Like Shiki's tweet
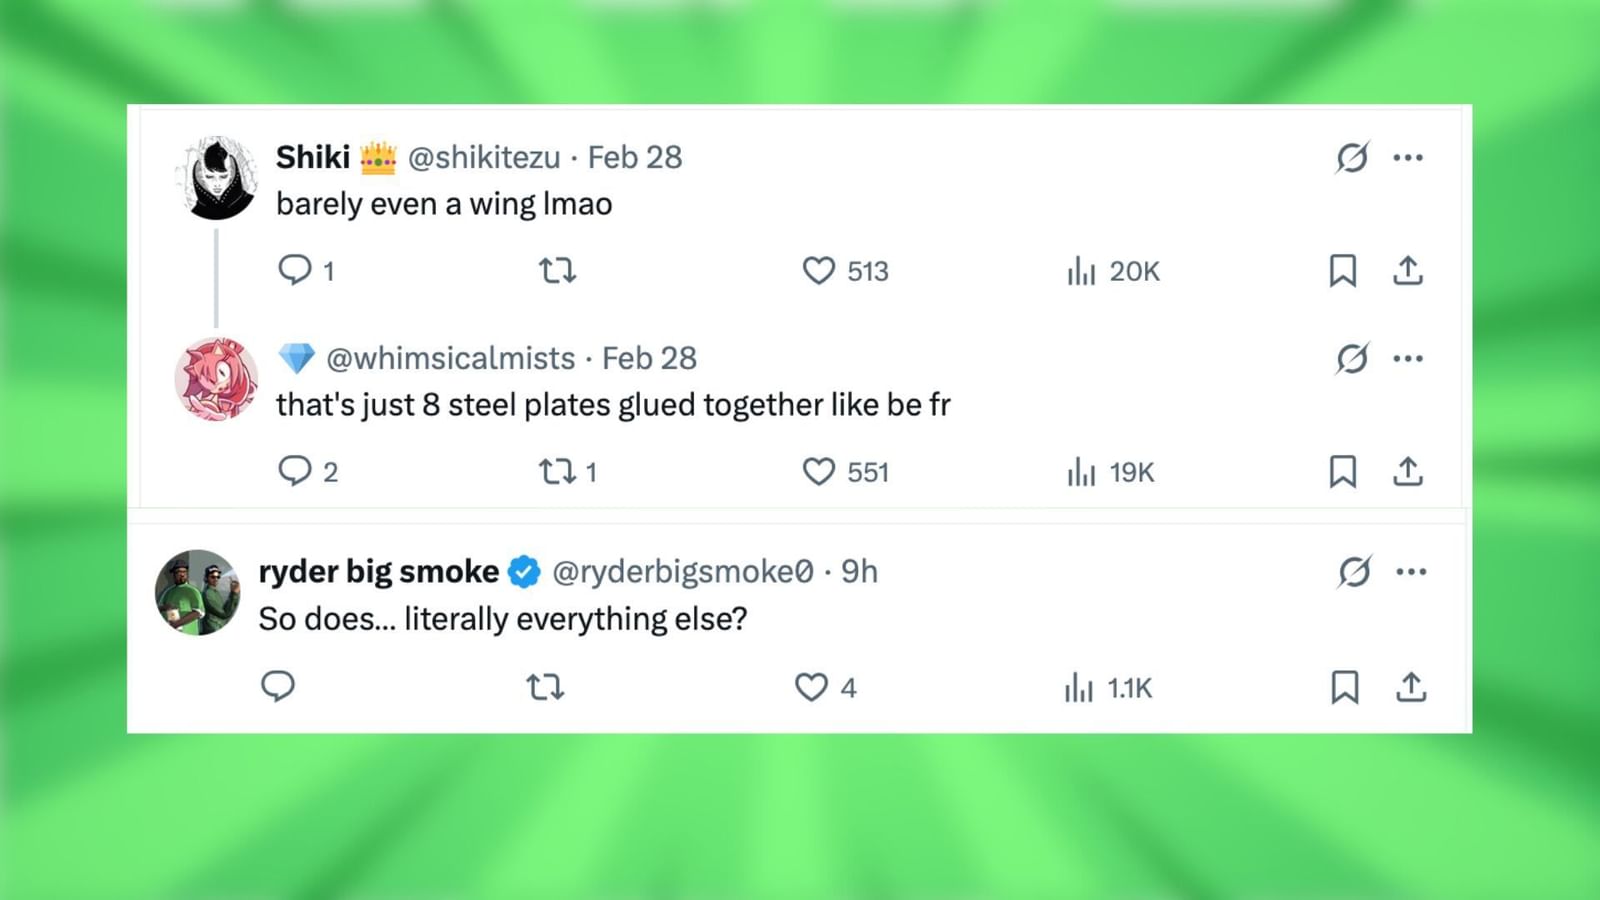 tap(819, 271)
